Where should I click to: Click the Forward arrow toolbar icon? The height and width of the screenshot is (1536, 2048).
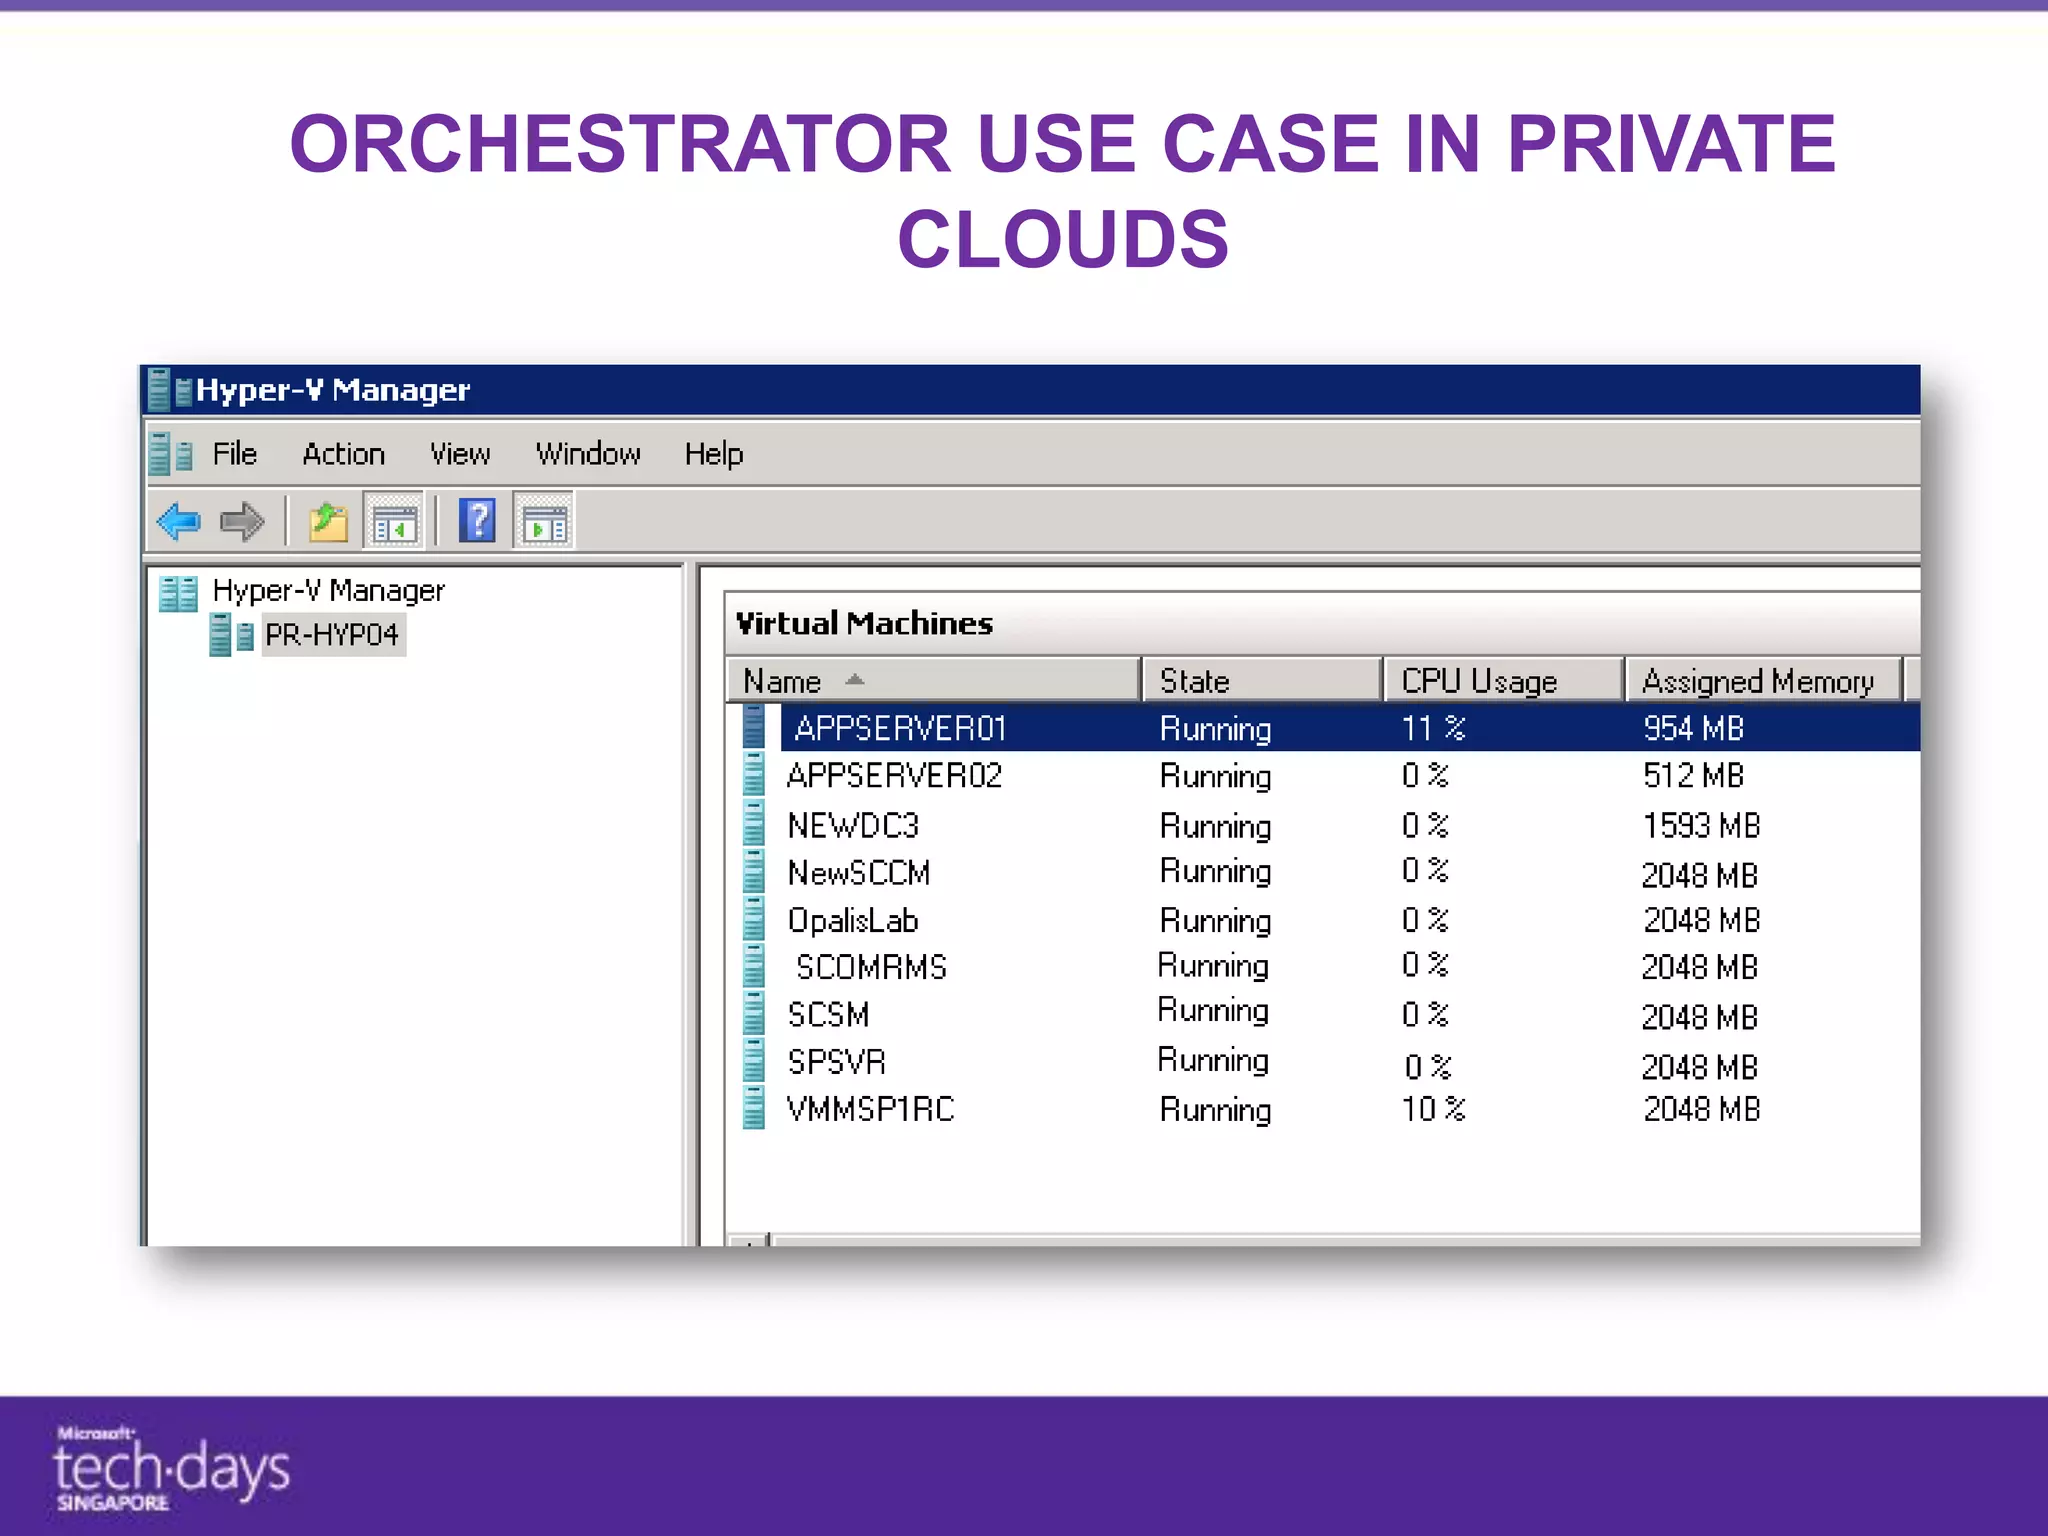coord(241,522)
